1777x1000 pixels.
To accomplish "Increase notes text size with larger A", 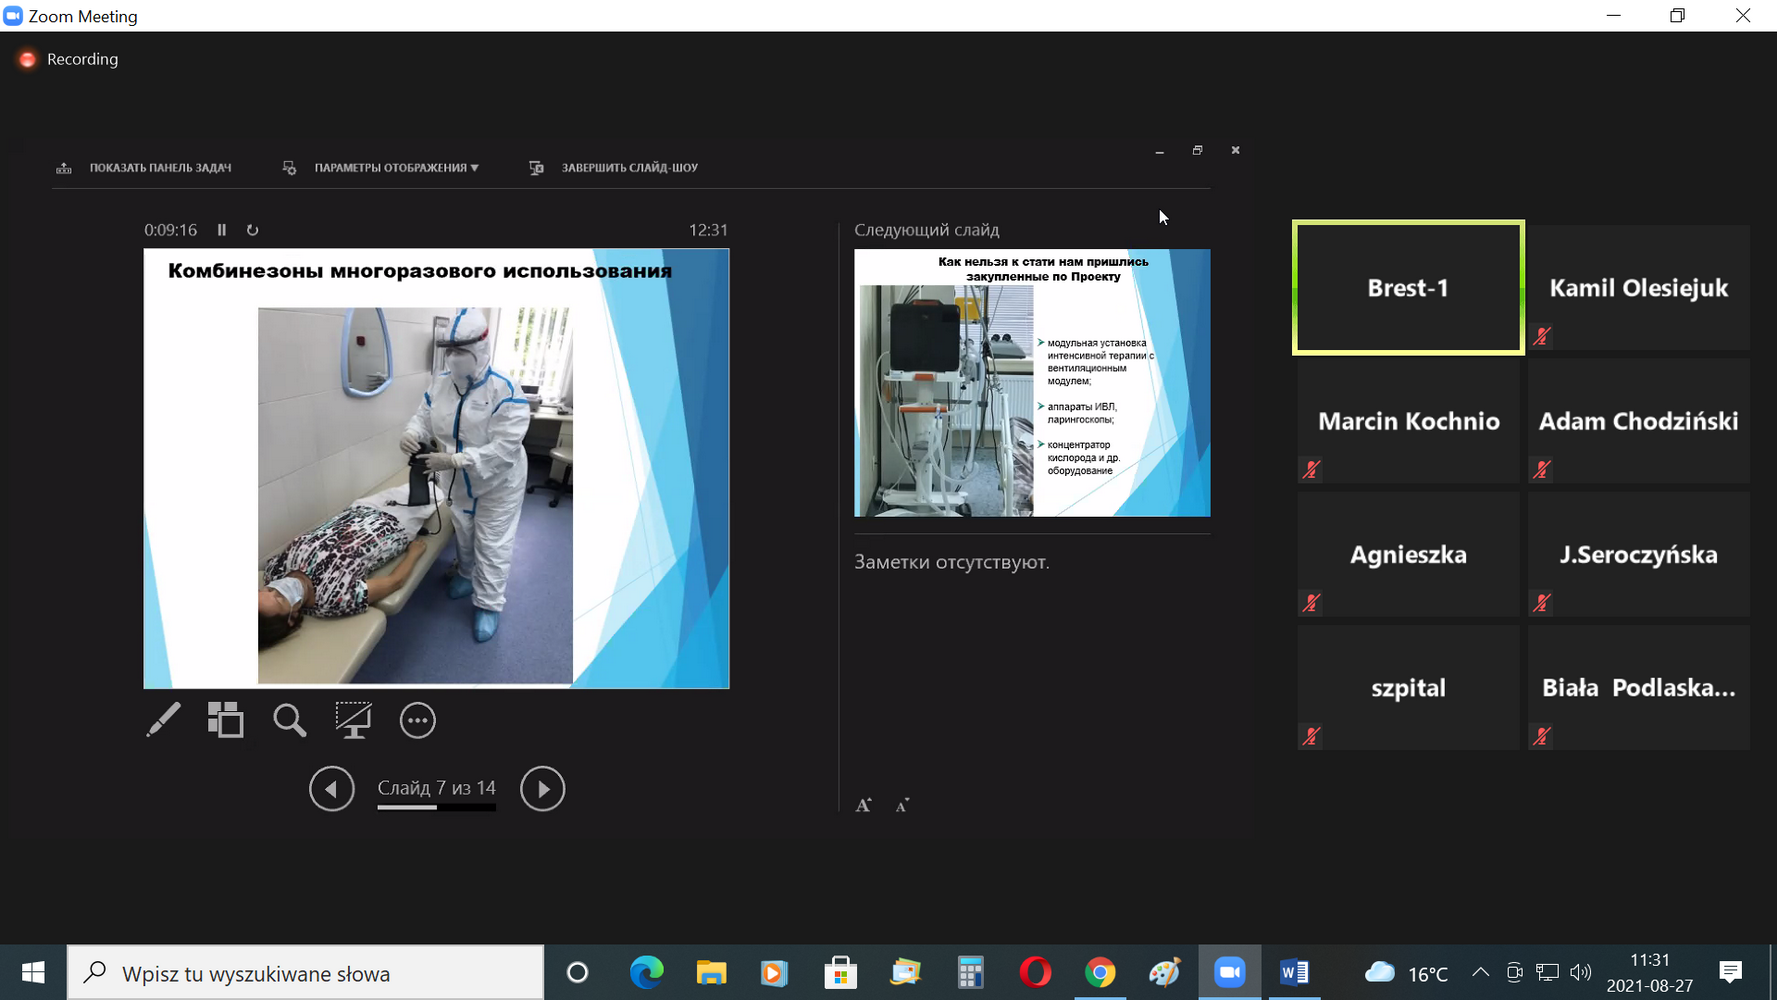I will [864, 805].
